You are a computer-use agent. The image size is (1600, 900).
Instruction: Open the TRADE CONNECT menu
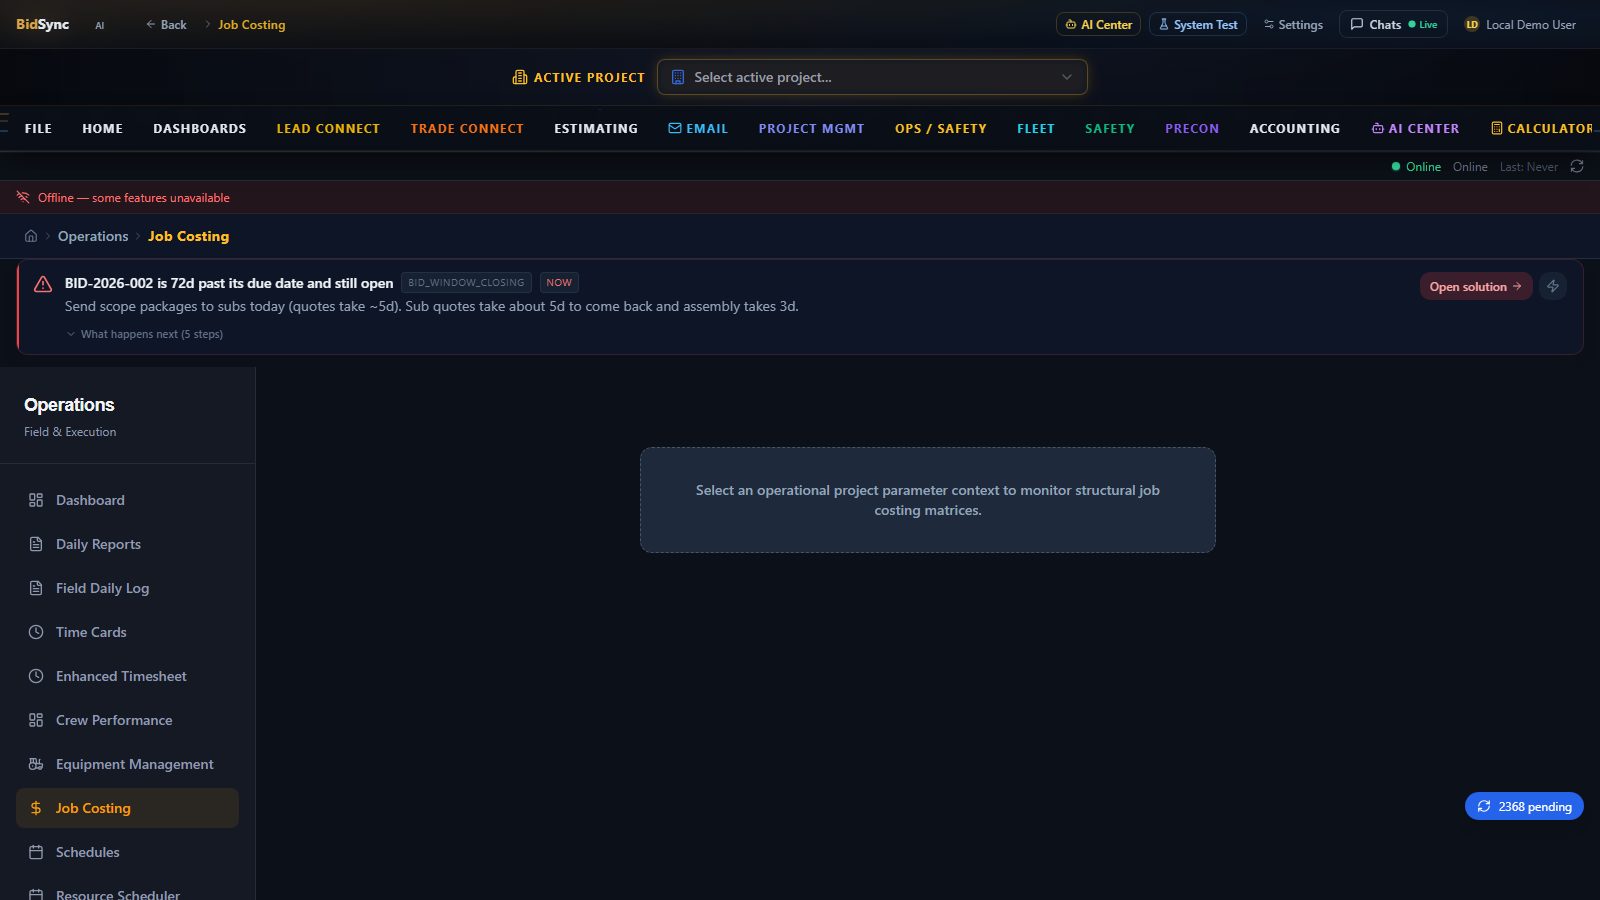coord(467,128)
